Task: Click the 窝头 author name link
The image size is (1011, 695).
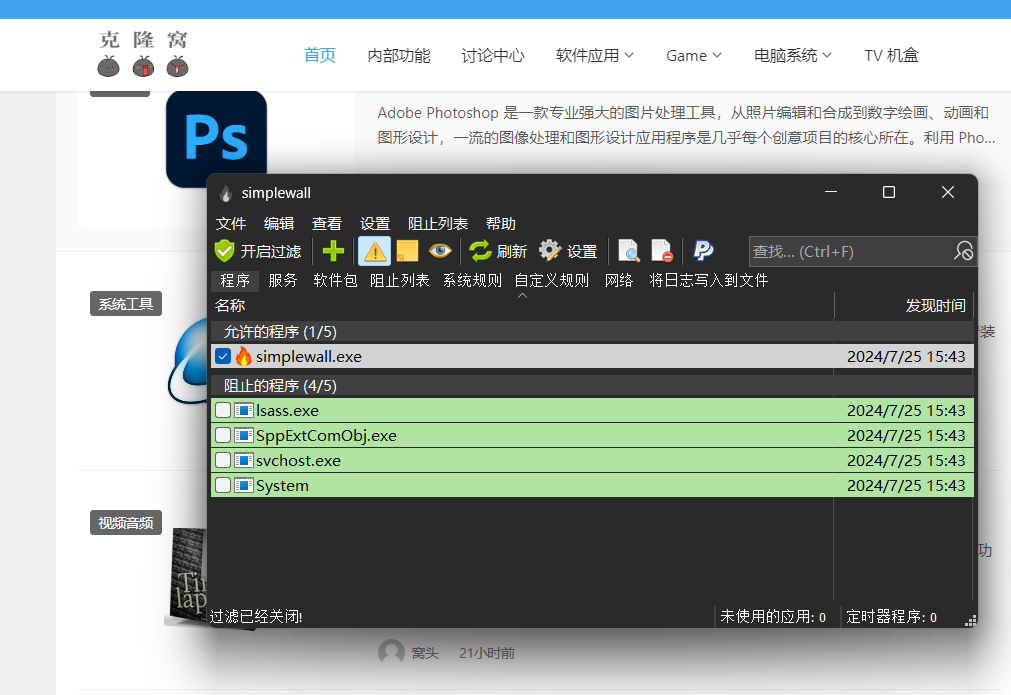Action: 426,653
